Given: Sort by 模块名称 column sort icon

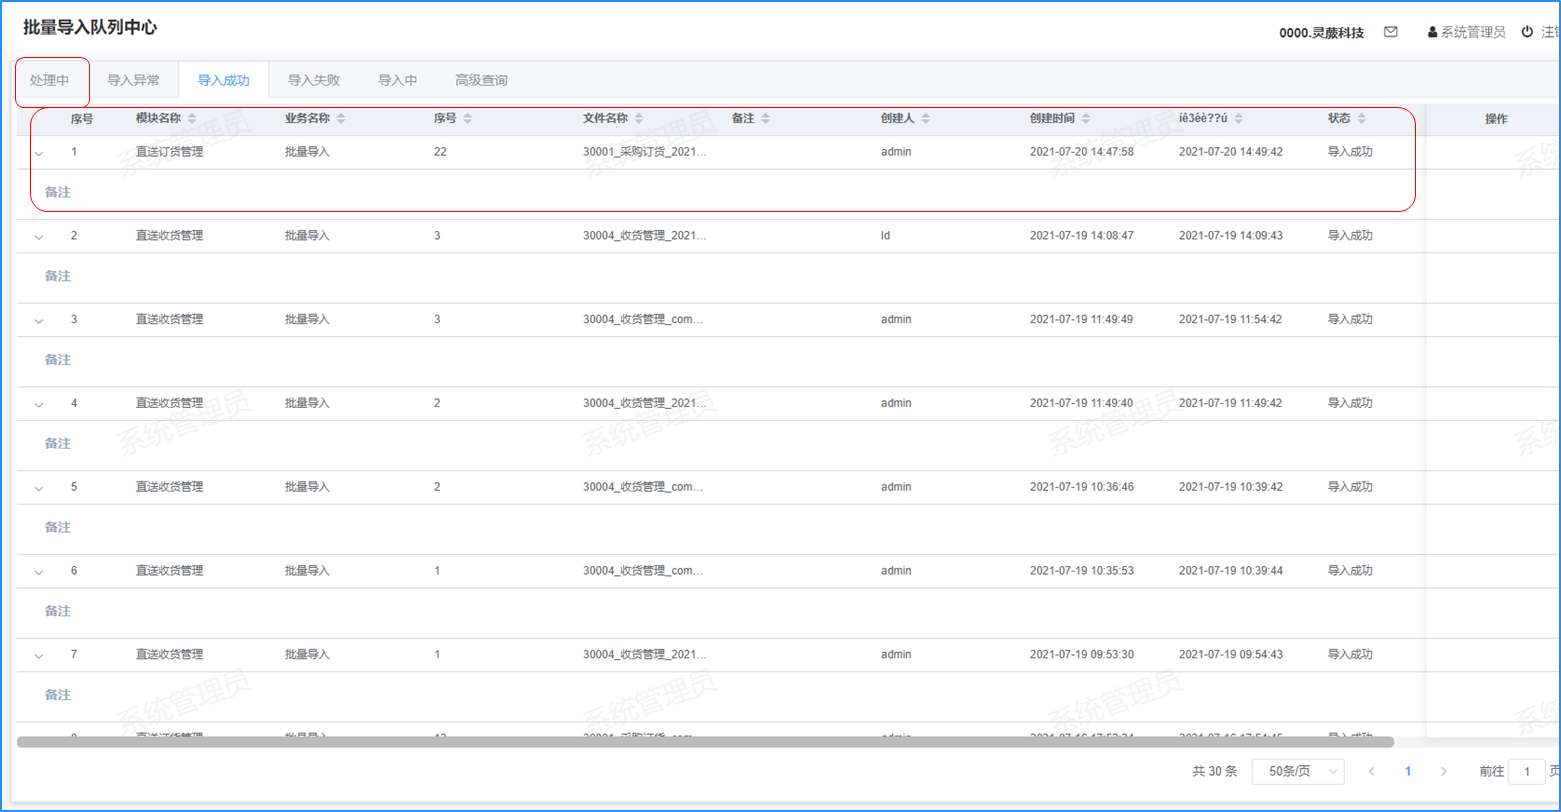Looking at the screenshot, I should tap(192, 119).
